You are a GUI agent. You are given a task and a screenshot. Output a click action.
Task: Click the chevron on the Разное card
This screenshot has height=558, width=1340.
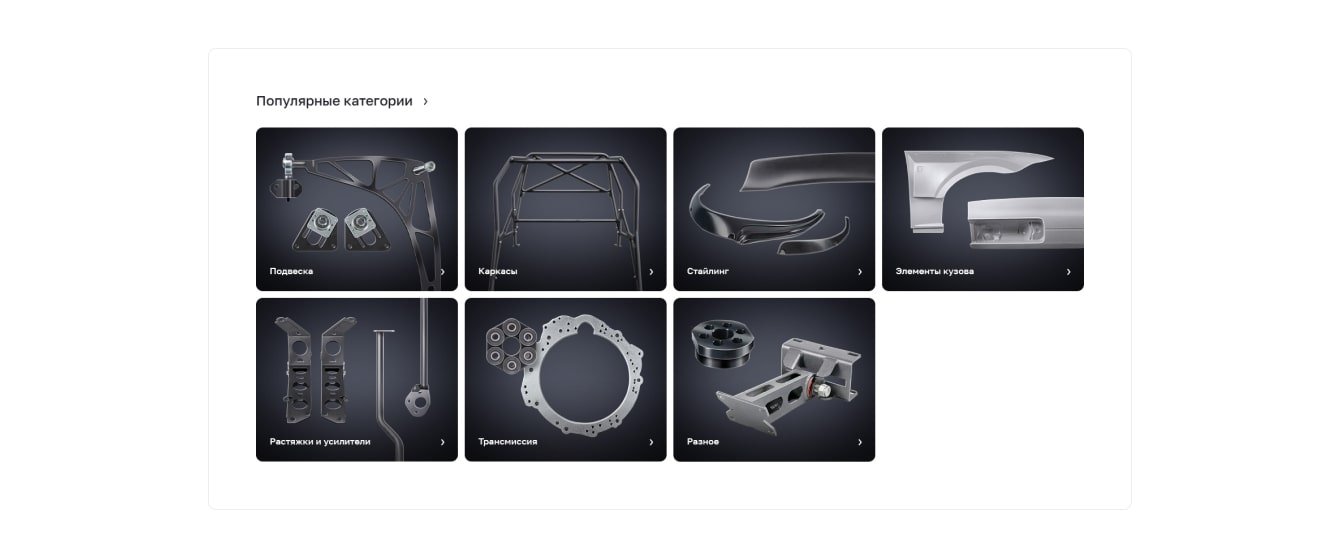(x=860, y=442)
